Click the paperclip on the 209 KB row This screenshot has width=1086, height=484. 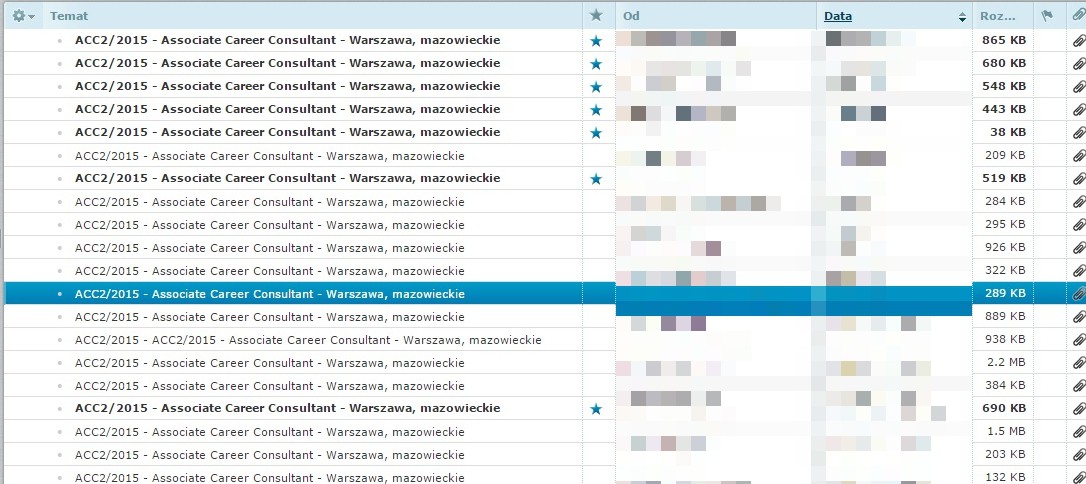(1078, 156)
